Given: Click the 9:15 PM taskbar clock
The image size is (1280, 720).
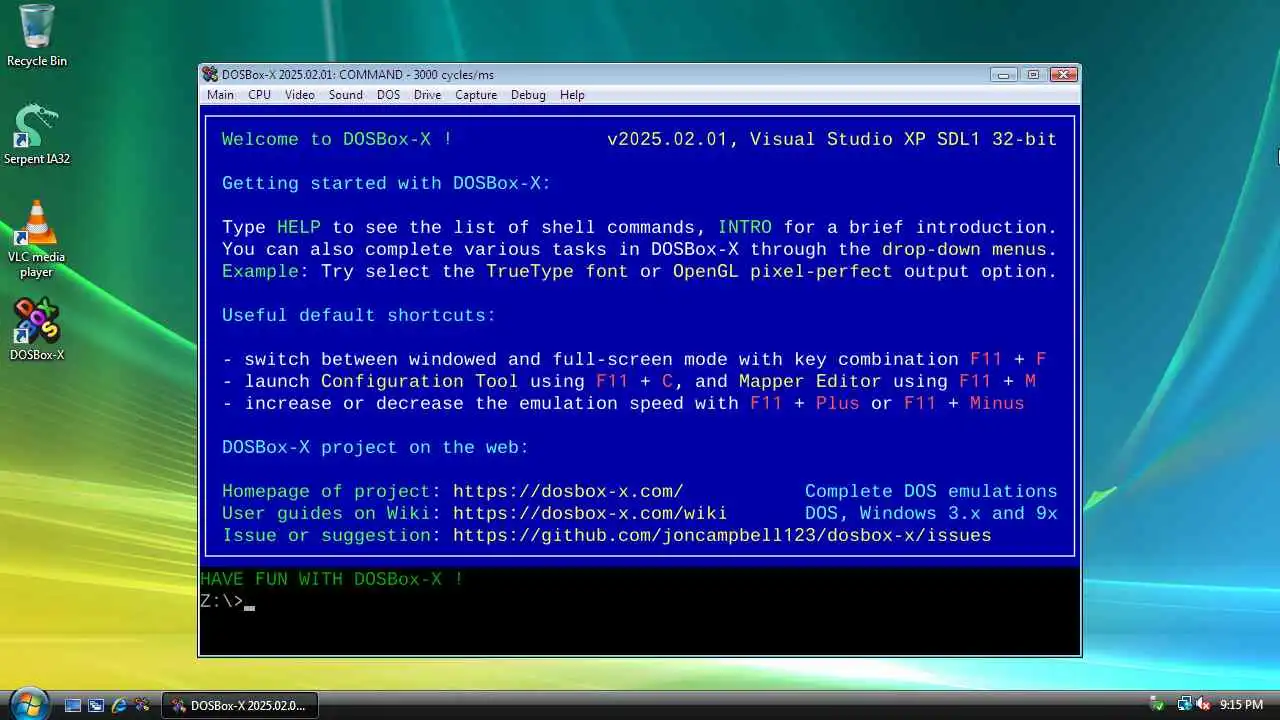Looking at the screenshot, I should coord(1241,705).
